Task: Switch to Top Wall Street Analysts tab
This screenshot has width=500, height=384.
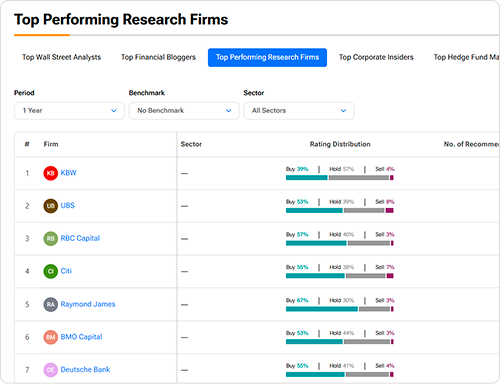Action: coord(61,57)
